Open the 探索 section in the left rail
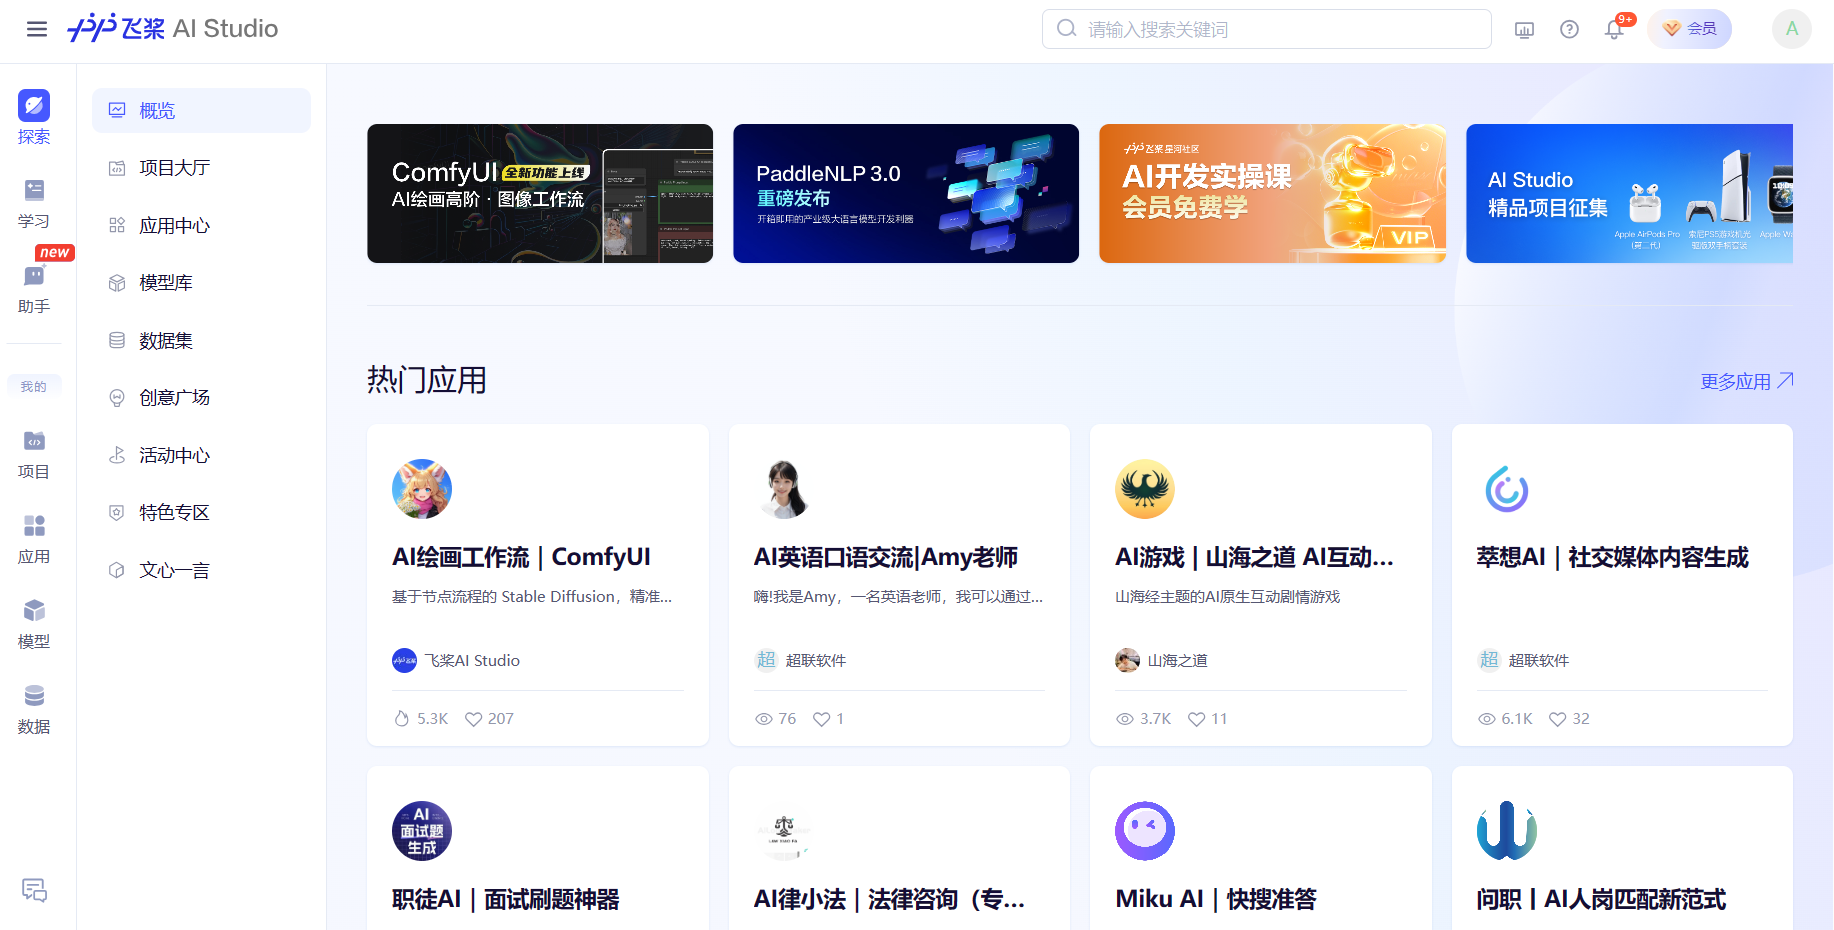 coord(34,117)
